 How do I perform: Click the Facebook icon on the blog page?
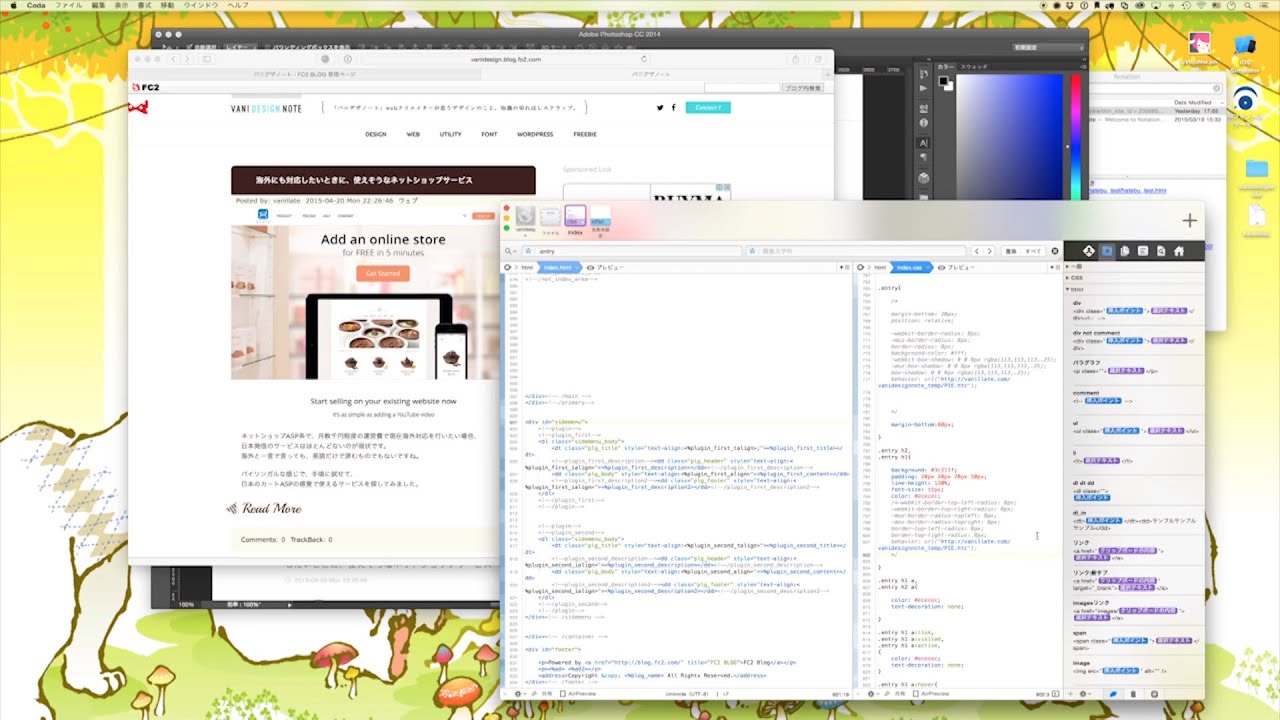673,107
